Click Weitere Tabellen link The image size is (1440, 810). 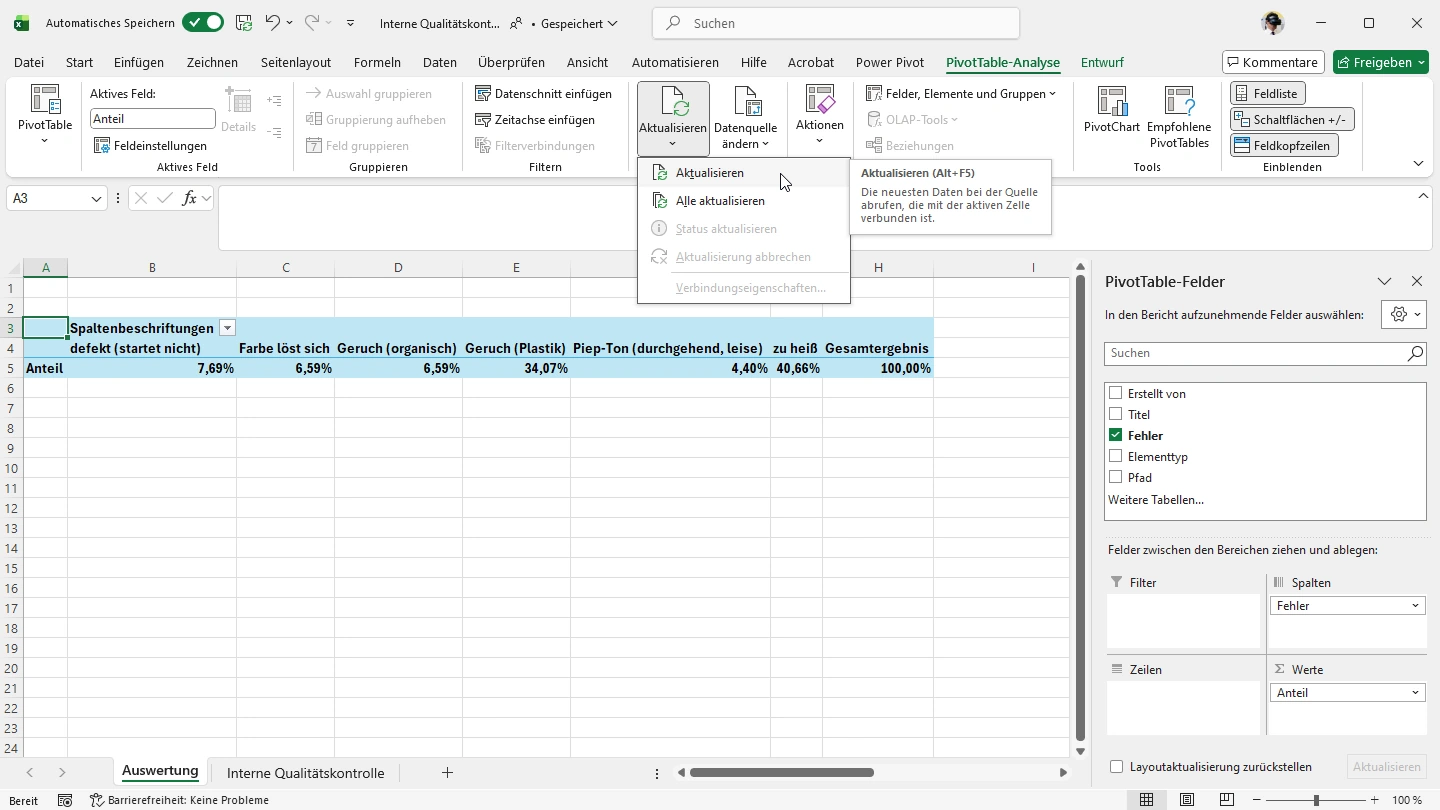click(1155, 500)
